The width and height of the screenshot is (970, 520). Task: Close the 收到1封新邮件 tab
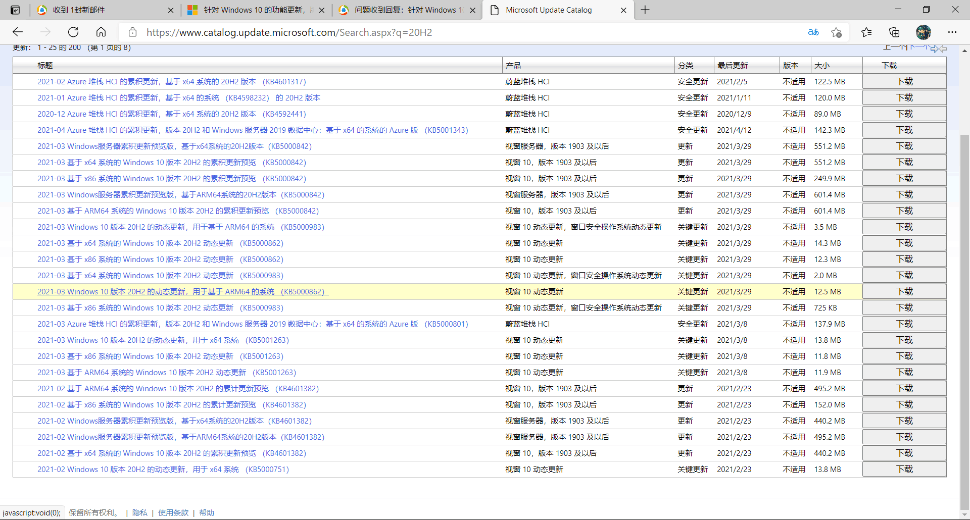coord(171,10)
